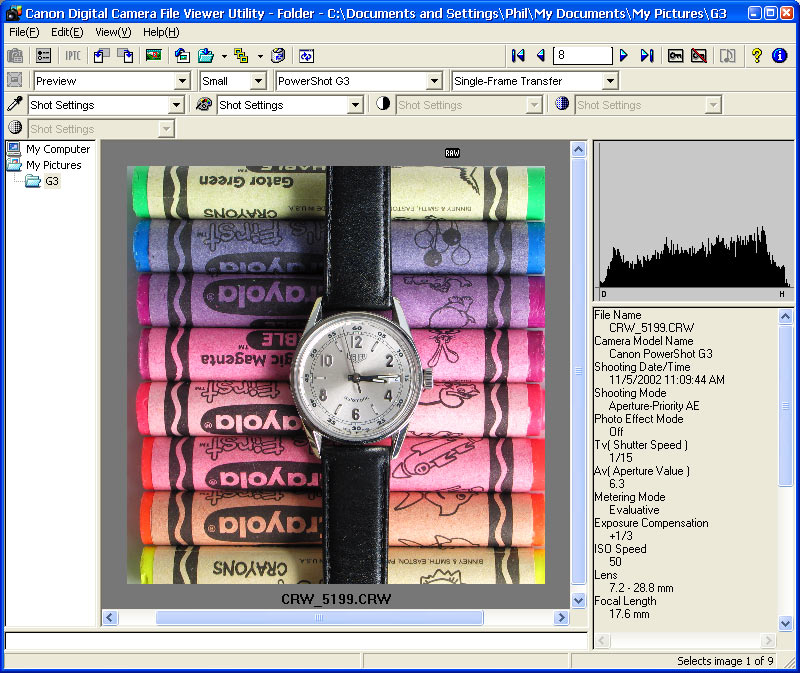Click the histogram graph panel
The height and width of the screenshot is (673, 800).
[694, 220]
